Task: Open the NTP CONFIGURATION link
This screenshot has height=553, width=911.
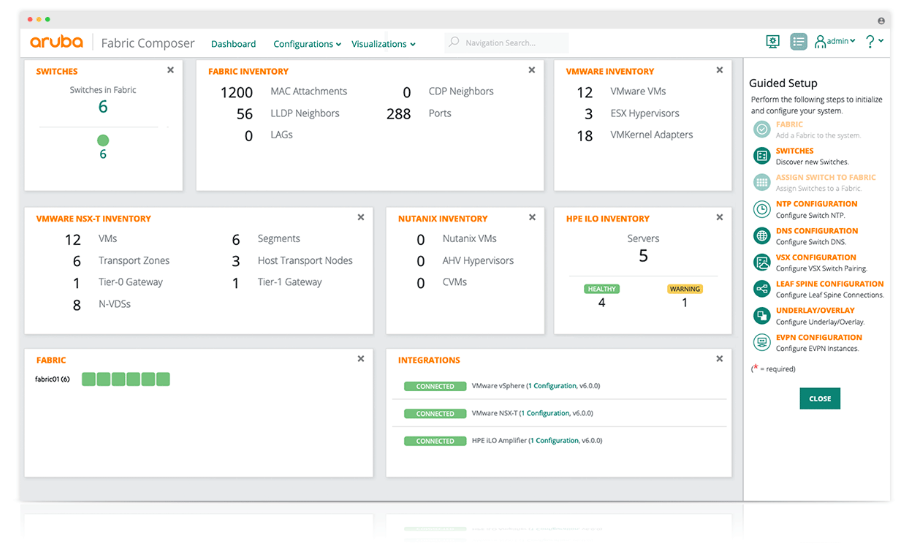Action: pyautogui.click(x=816, y=204)
